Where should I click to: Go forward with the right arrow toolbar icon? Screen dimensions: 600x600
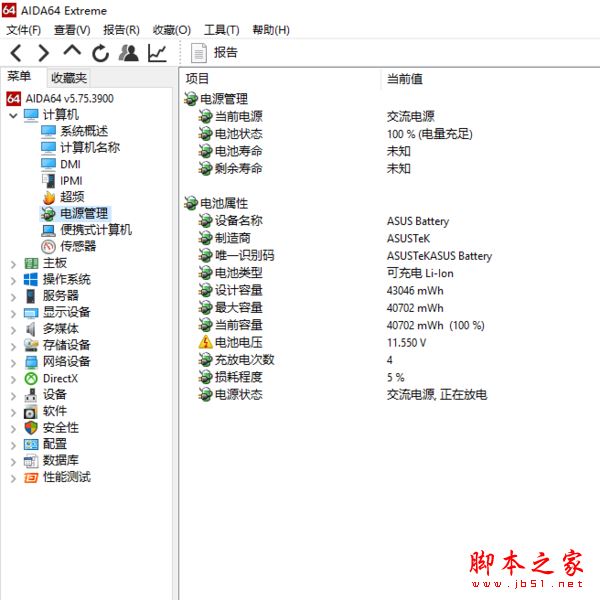(44, 53)
